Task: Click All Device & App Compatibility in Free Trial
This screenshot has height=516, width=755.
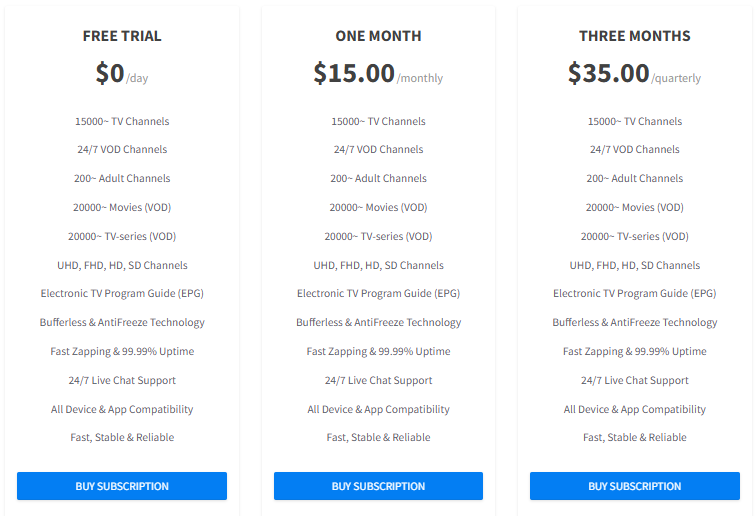Action: (122, 410)
